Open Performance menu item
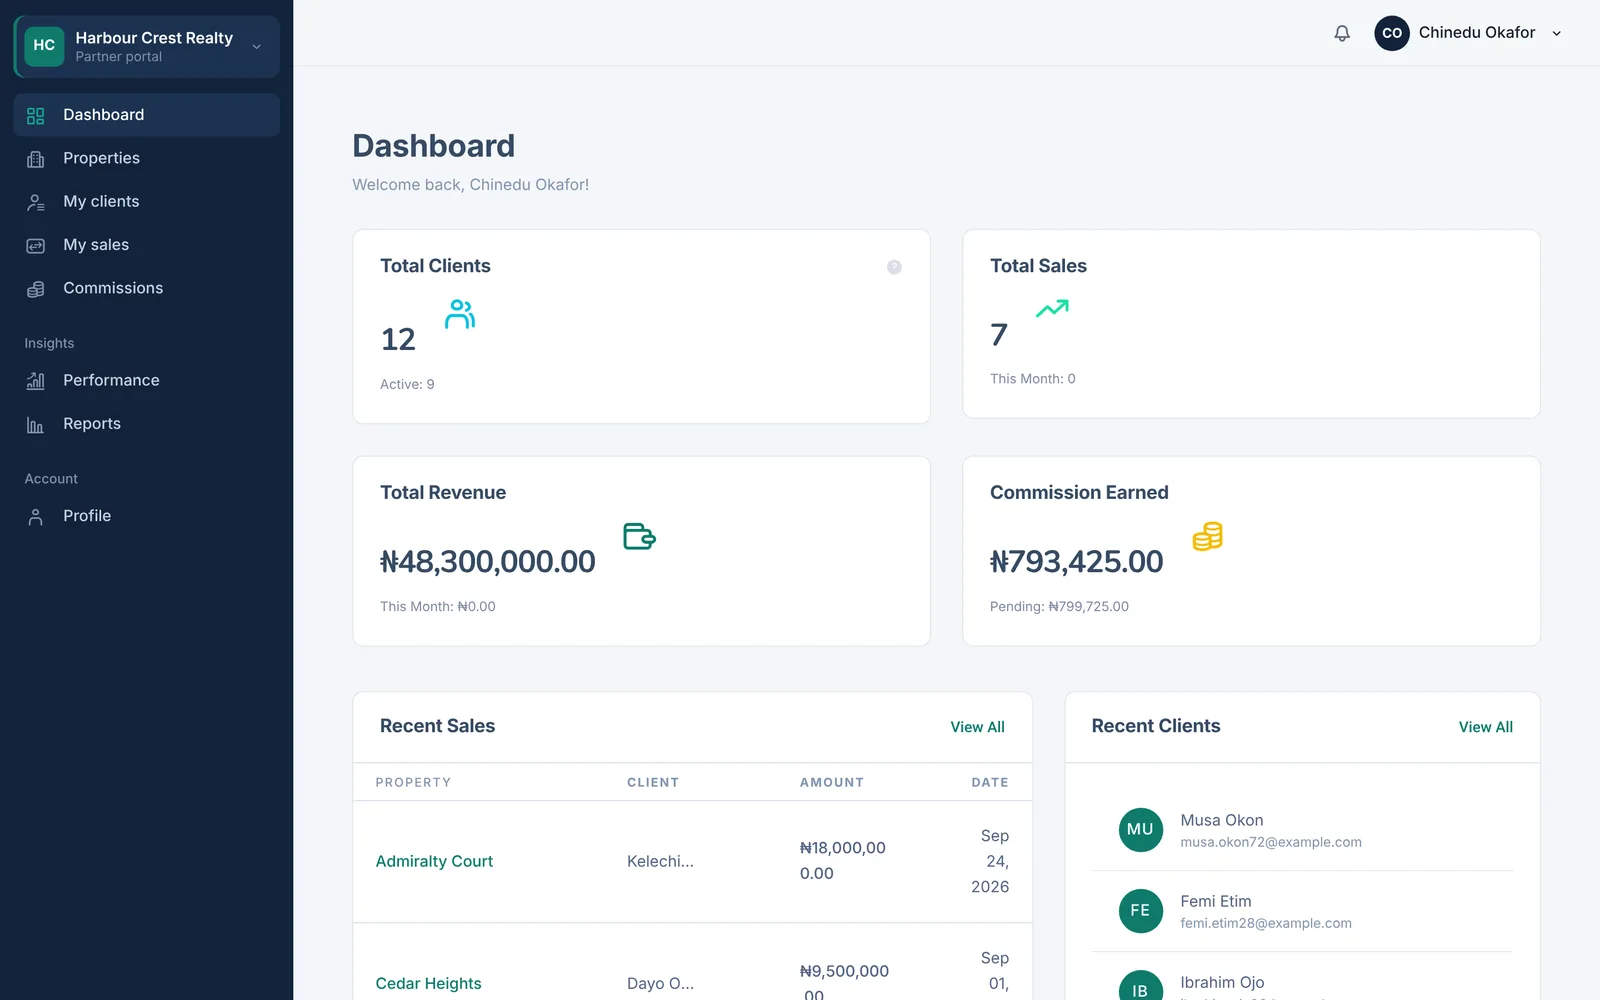The image size is (1600, 1000). pyautogui.click(x=147, y=380)
